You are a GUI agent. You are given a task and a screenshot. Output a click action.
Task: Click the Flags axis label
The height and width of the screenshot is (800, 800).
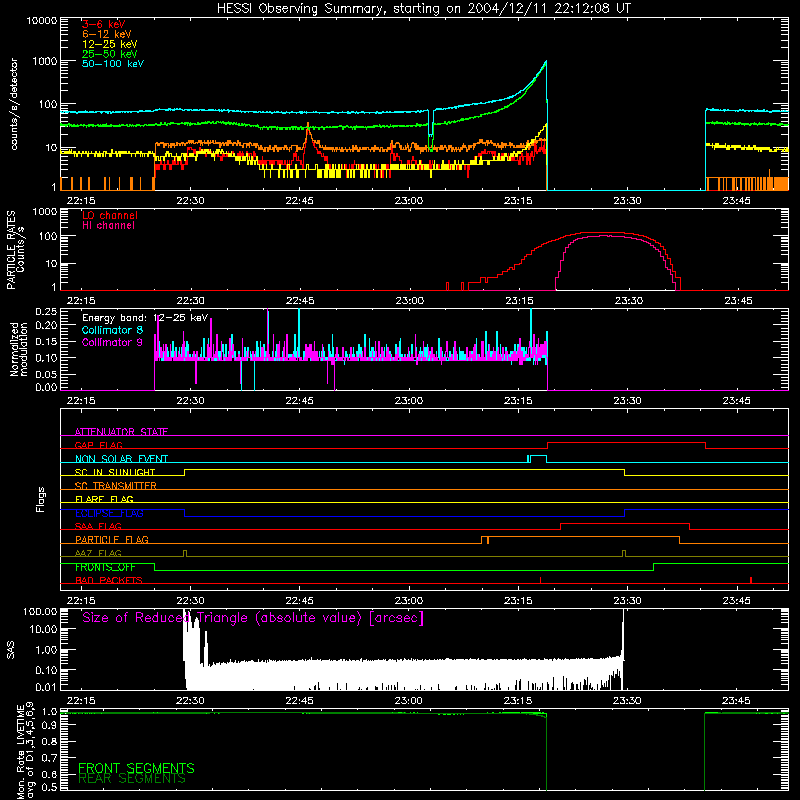(41, 500)
